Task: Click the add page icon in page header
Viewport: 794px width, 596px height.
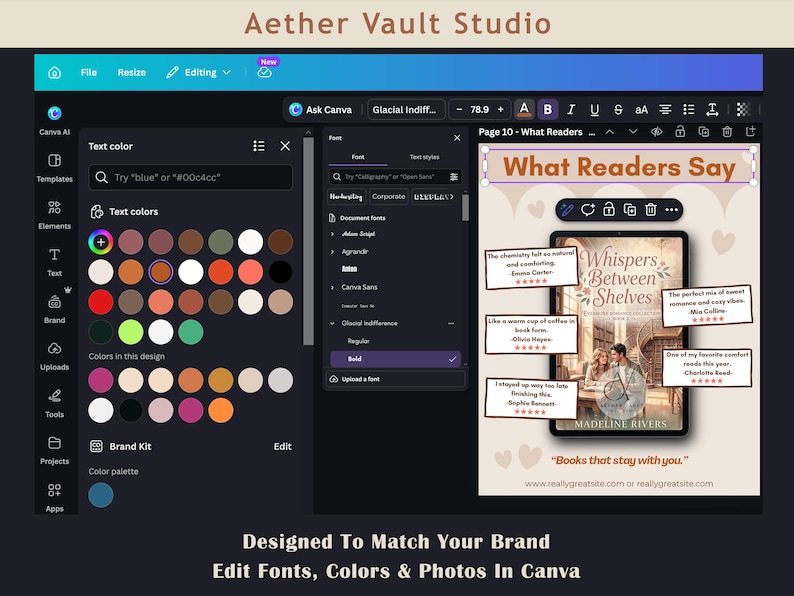Action: tap(750, 132)
